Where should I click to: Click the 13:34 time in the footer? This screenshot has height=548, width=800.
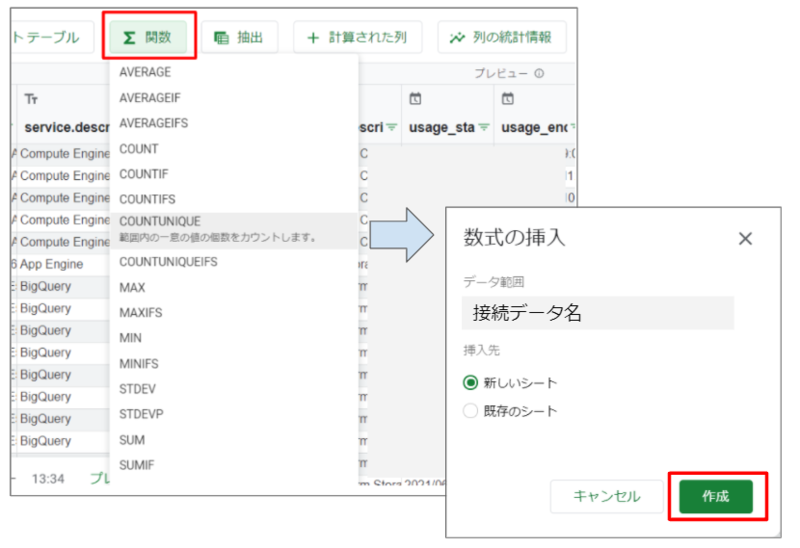click(x=48, y=479)
